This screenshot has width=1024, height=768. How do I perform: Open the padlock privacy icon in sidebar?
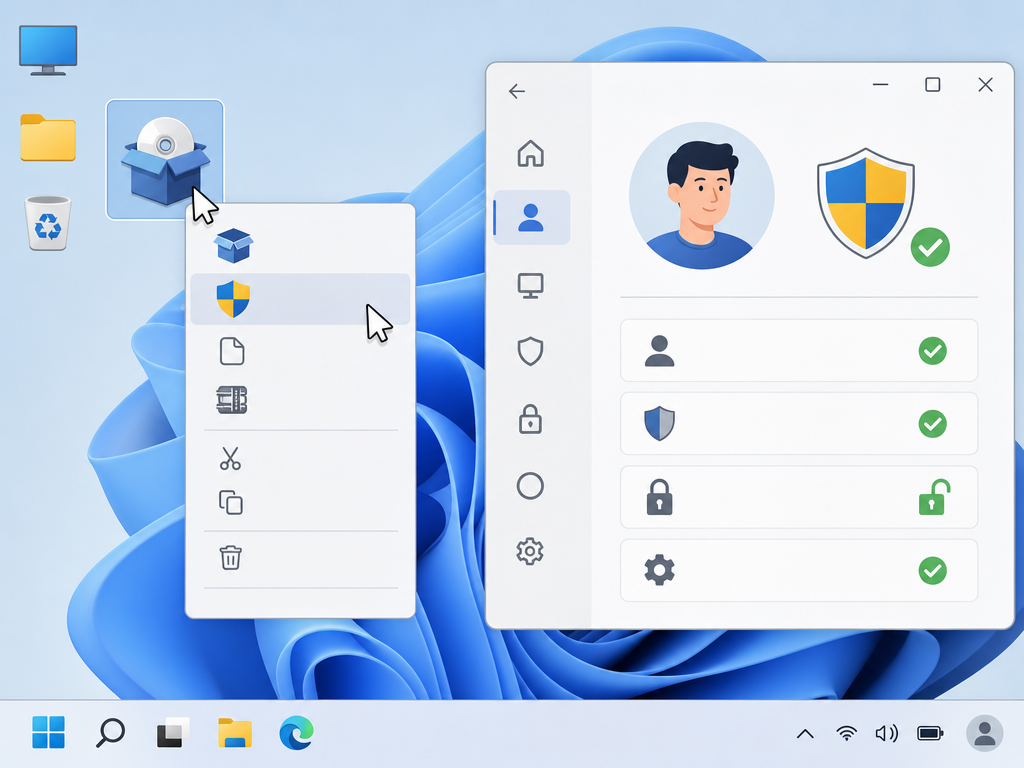tap(530, 419)
